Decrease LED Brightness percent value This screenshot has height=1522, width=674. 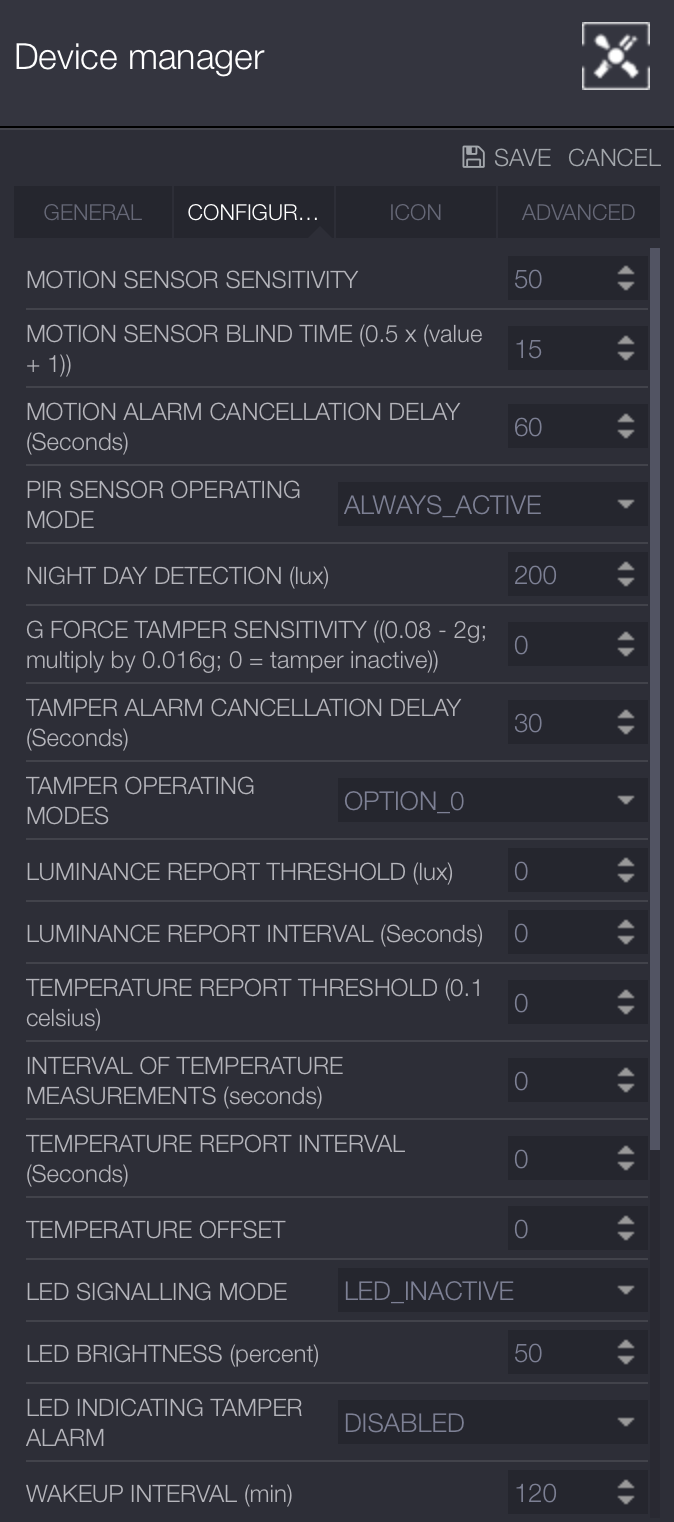[x=626, y=1361]
